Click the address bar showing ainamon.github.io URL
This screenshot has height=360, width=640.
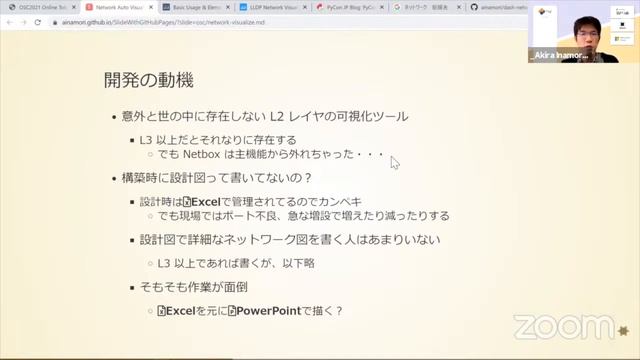(163, 22)
